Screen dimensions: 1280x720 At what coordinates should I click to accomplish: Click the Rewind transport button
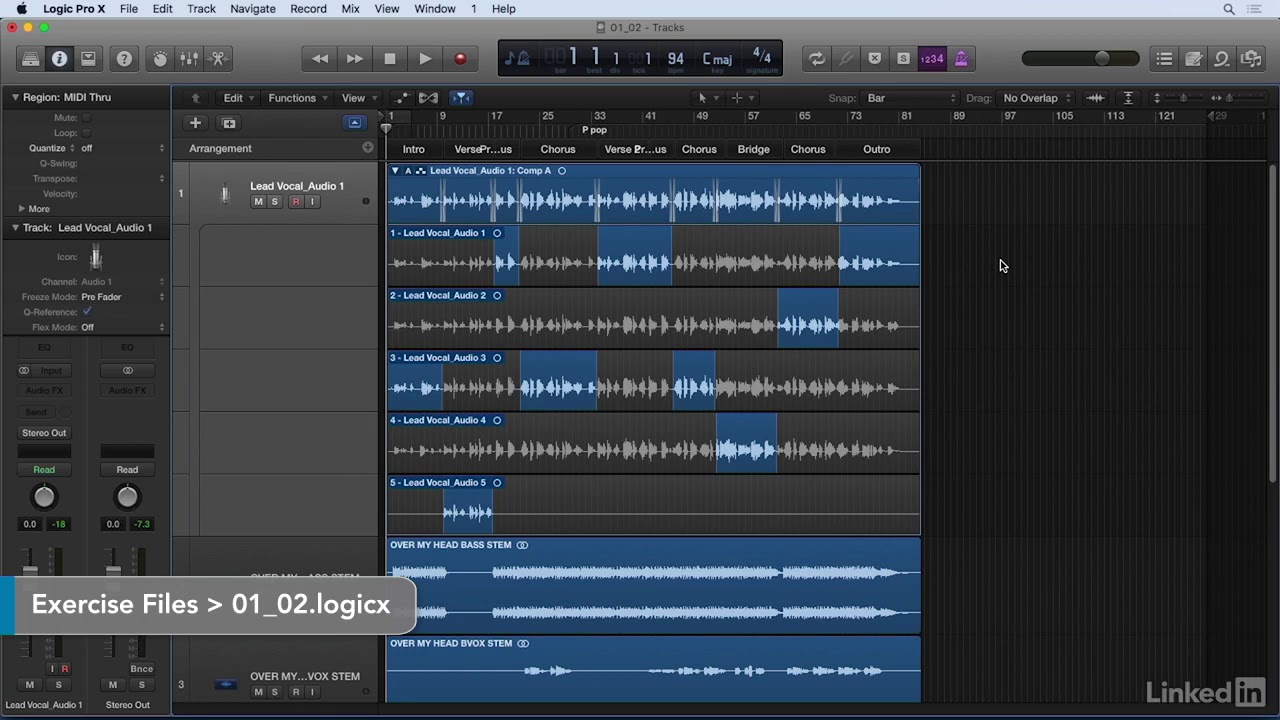click(320, 59)
